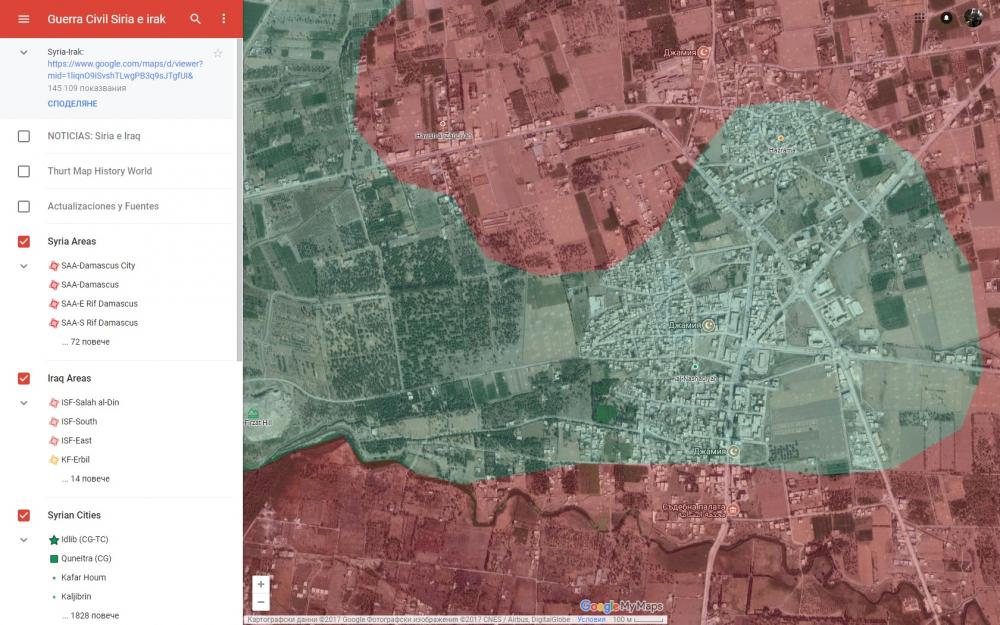Open the hamburger menu in the header
The width and height of the screenshot is (1000, 625).
click(x=24, y=19)
